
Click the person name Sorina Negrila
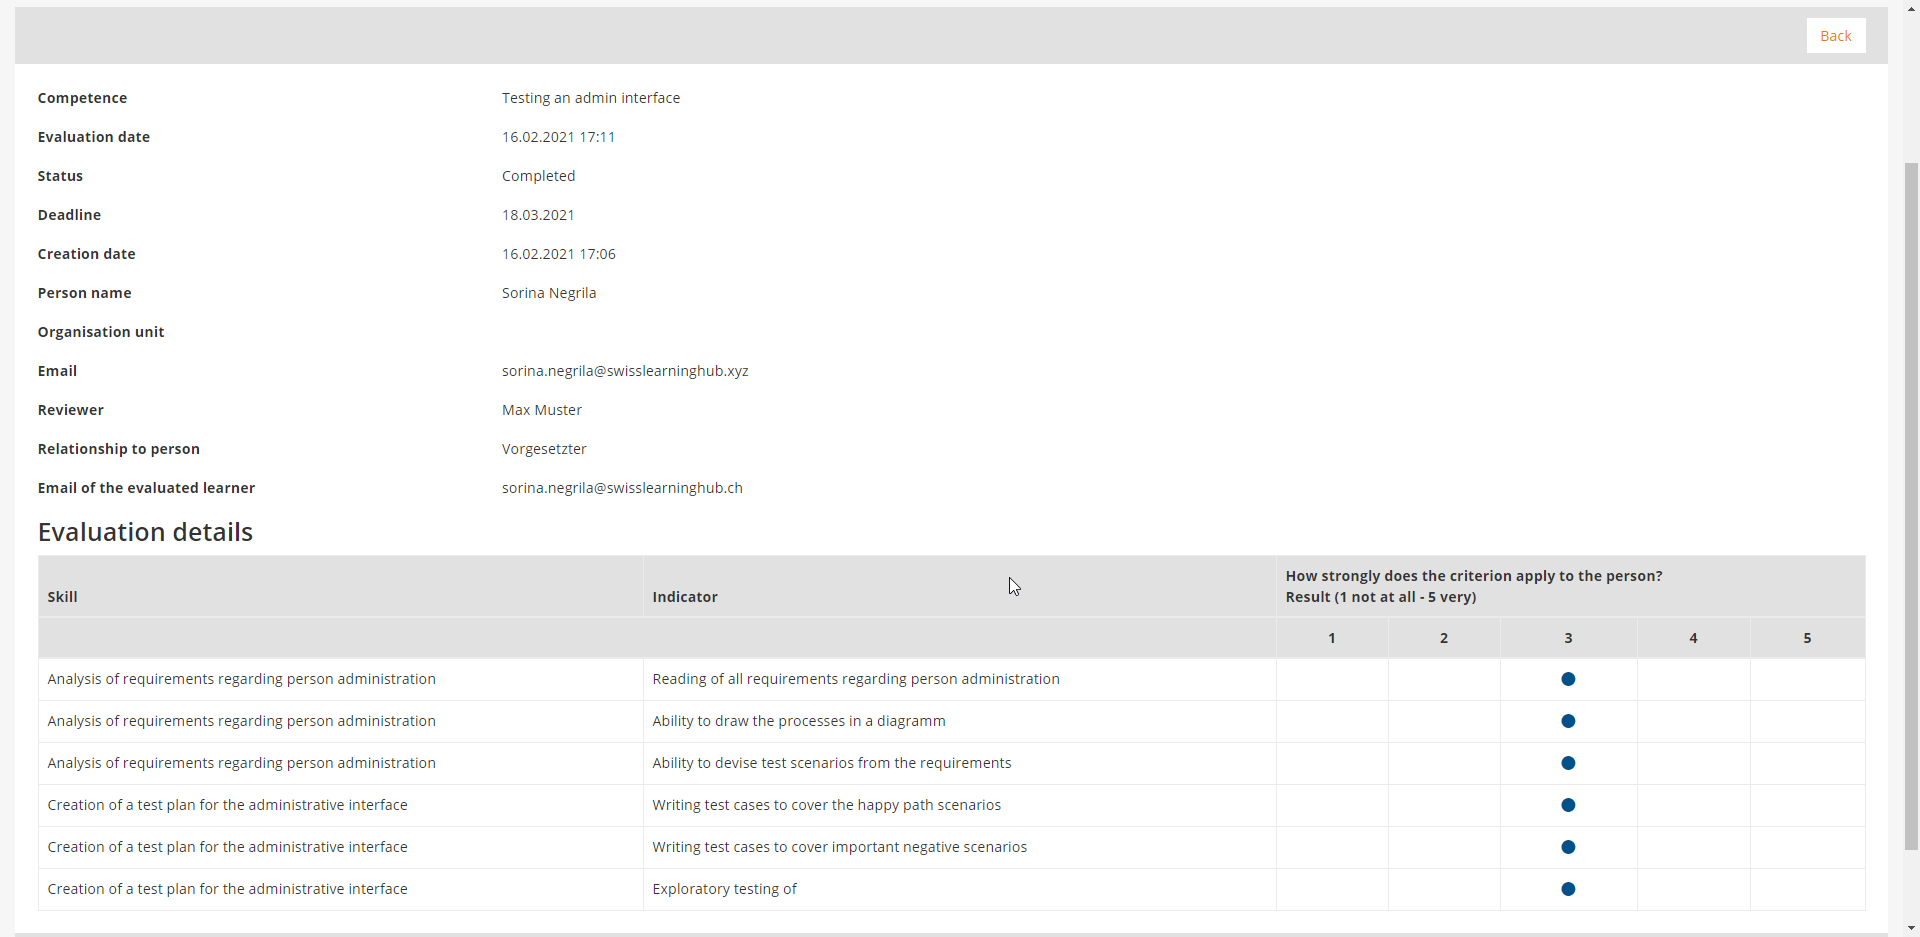click(x=548, y=293)
